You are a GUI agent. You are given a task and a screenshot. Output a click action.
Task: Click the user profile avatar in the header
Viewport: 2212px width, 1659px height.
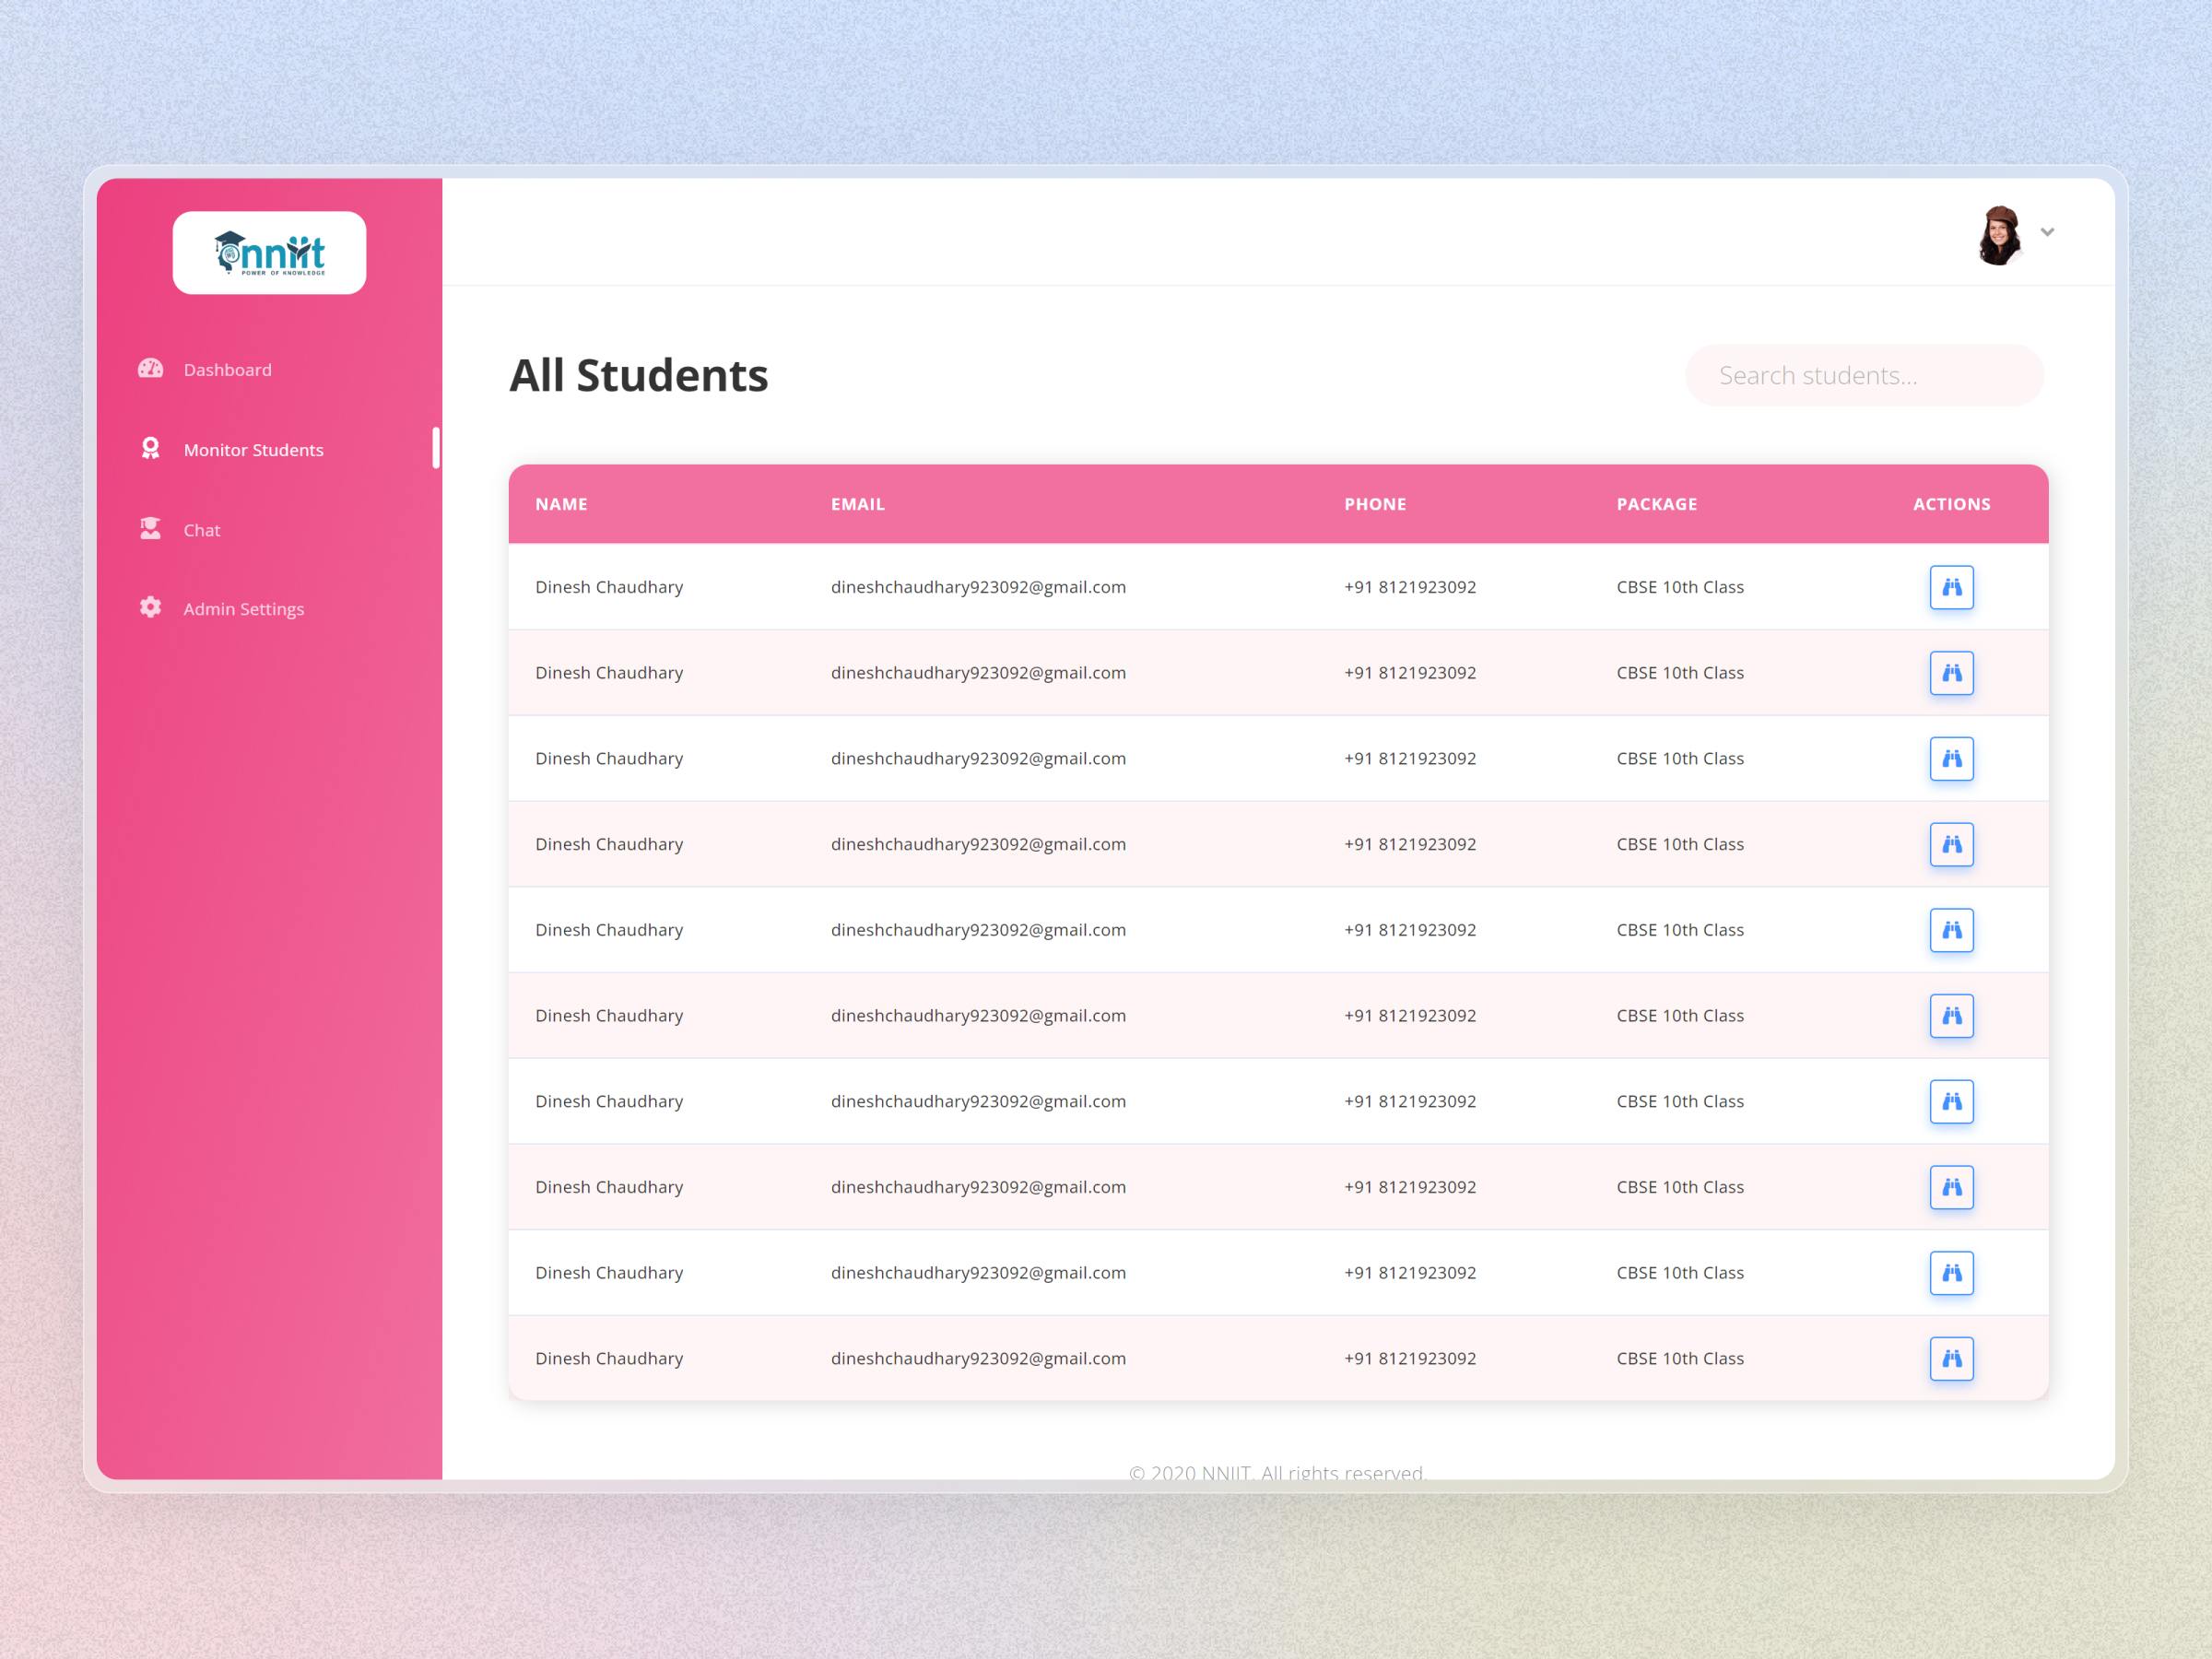(1998, 237)
